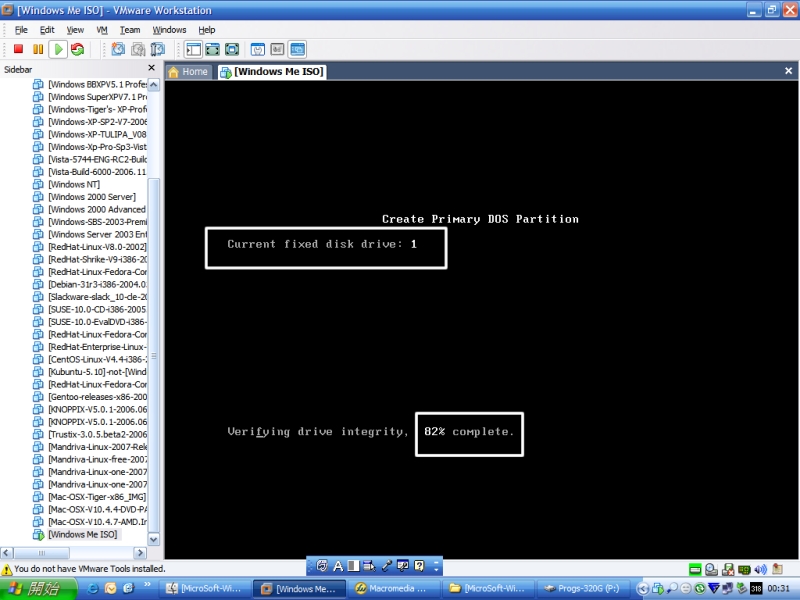Click the network adapter icon in VMware statusbar

pos(744,569)
